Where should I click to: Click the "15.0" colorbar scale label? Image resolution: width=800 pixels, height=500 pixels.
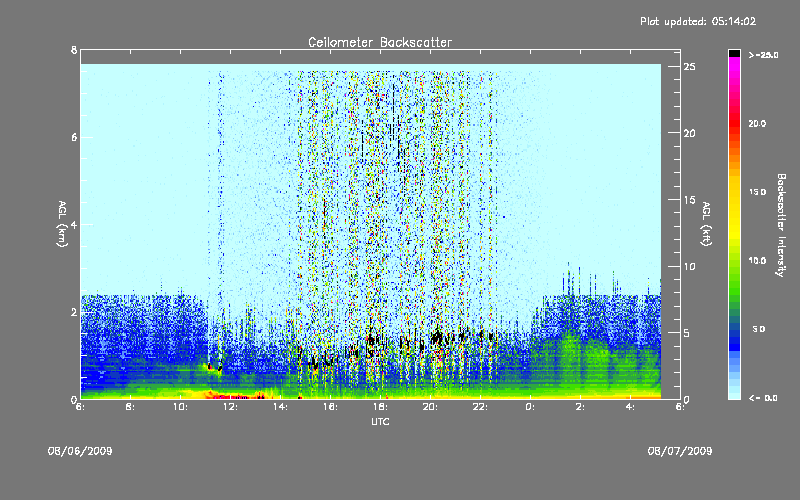(x=757, y=192)
